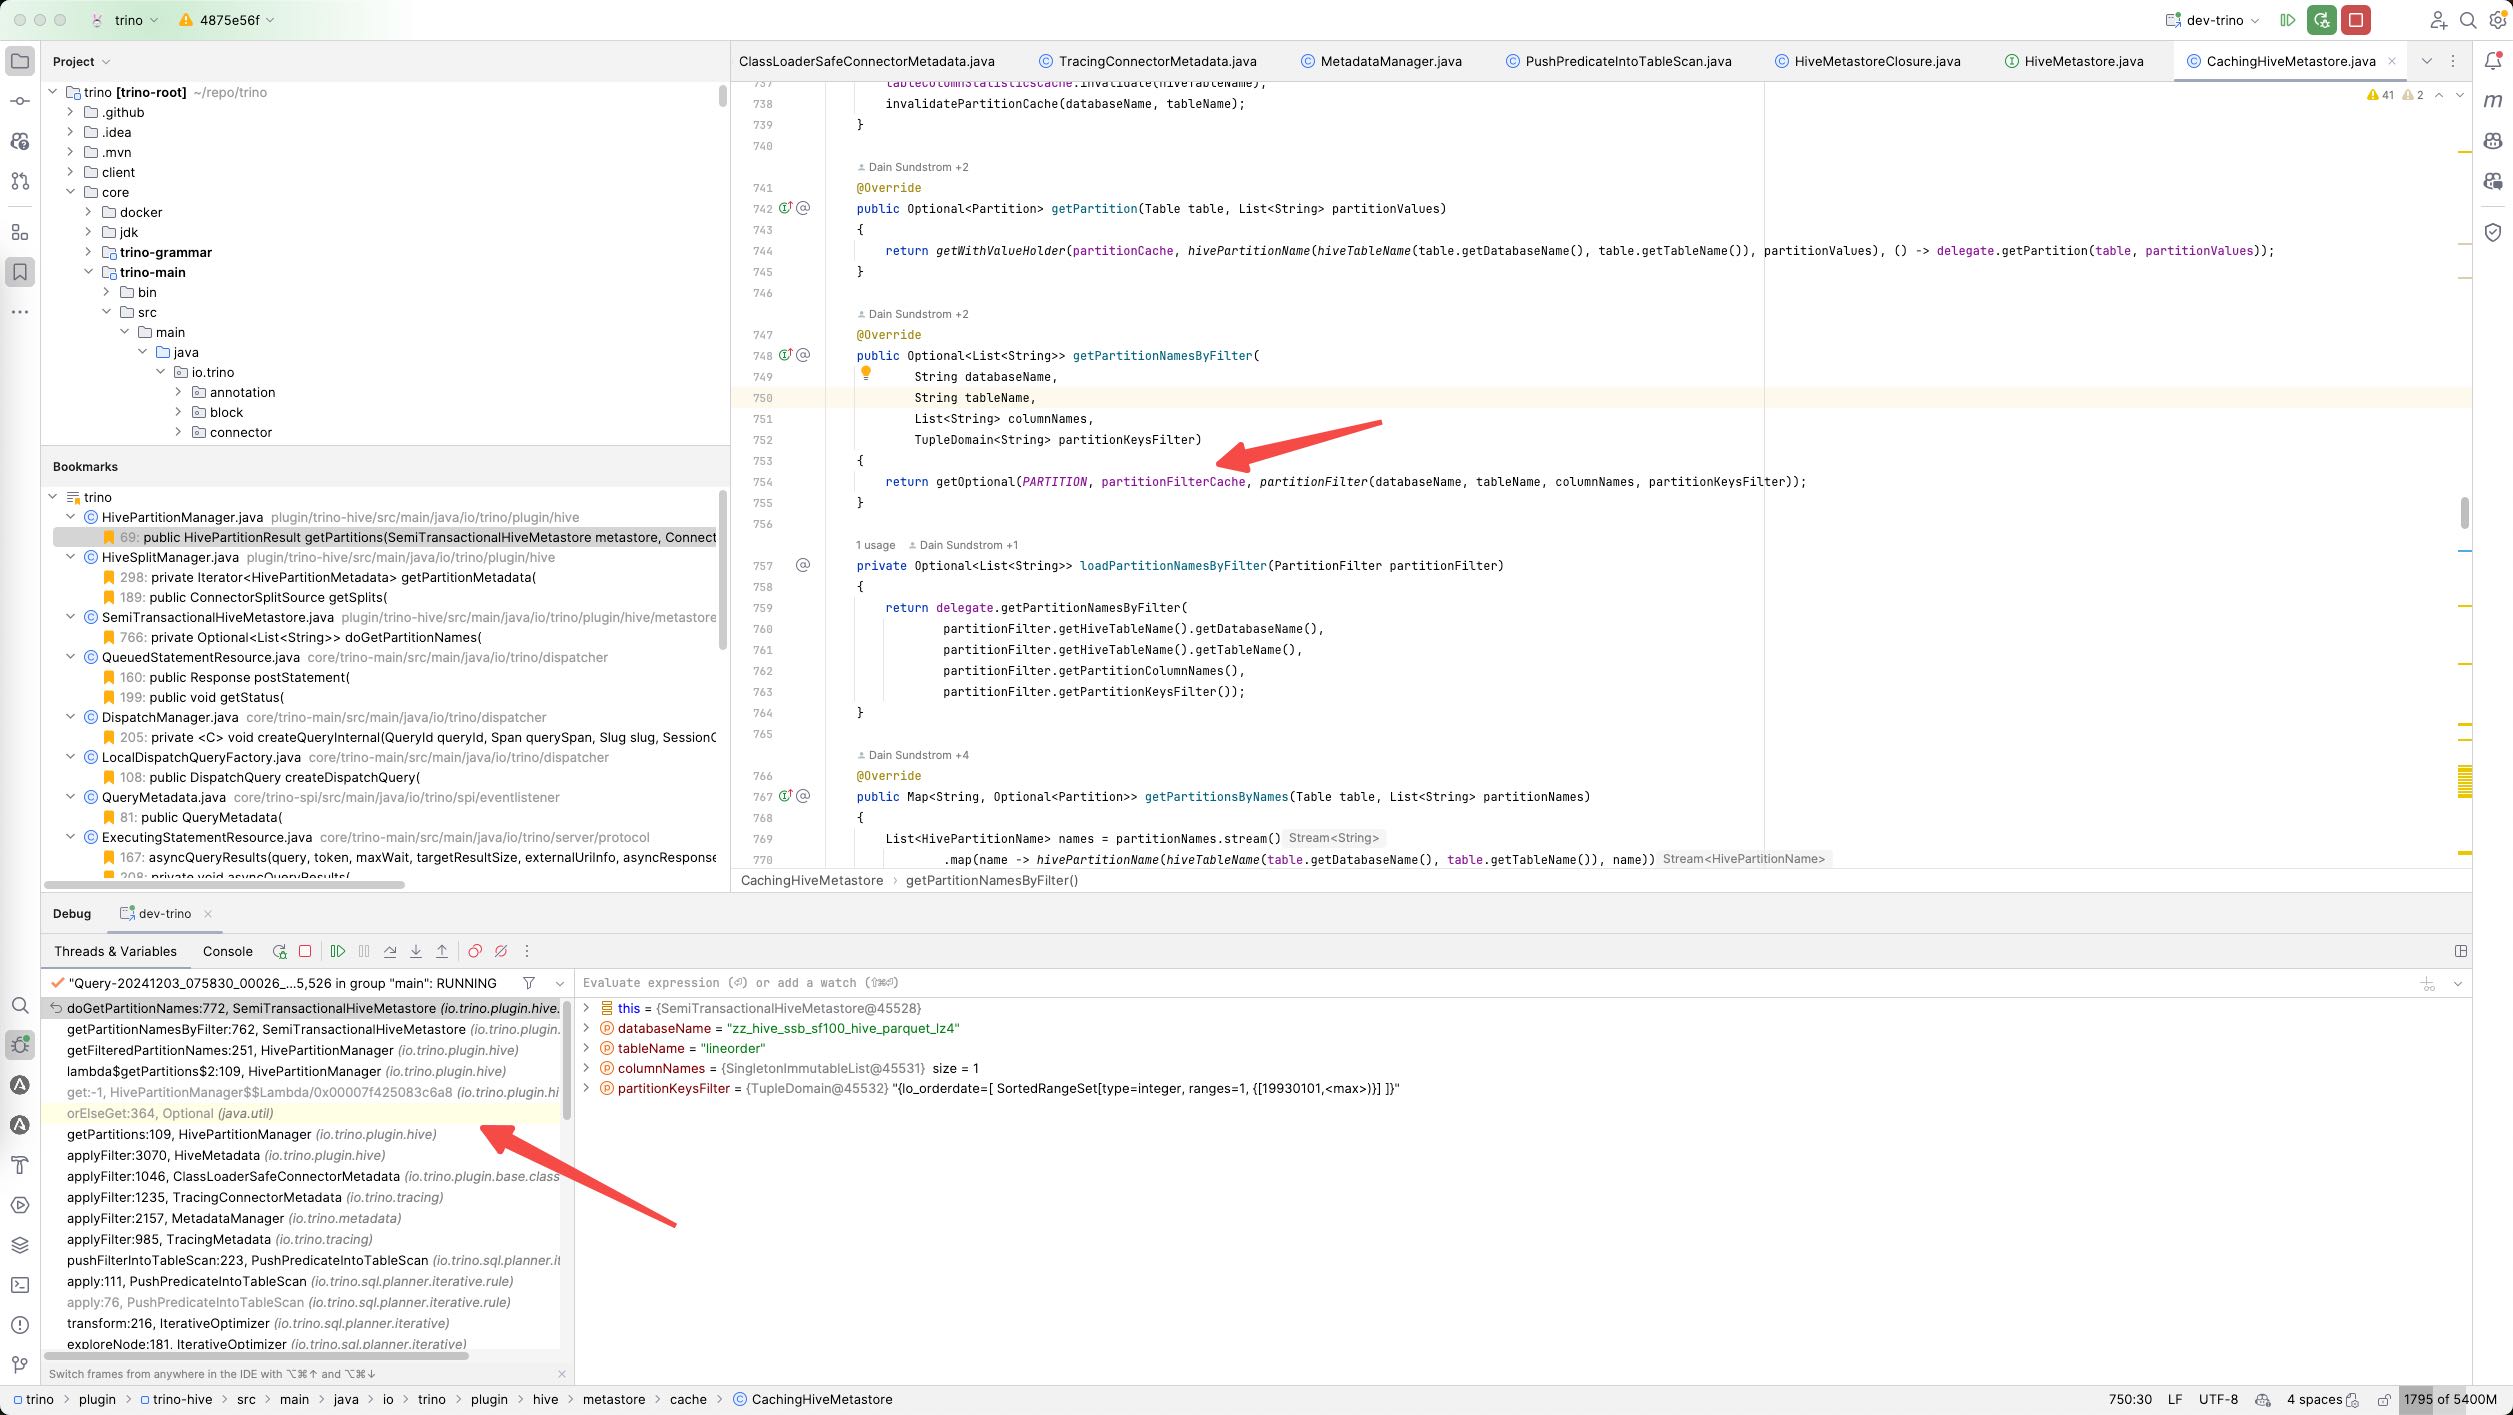Click the 41 warnings inspection indicator
This screenshot has height=1415, width=2513.
pos(2380,95)
